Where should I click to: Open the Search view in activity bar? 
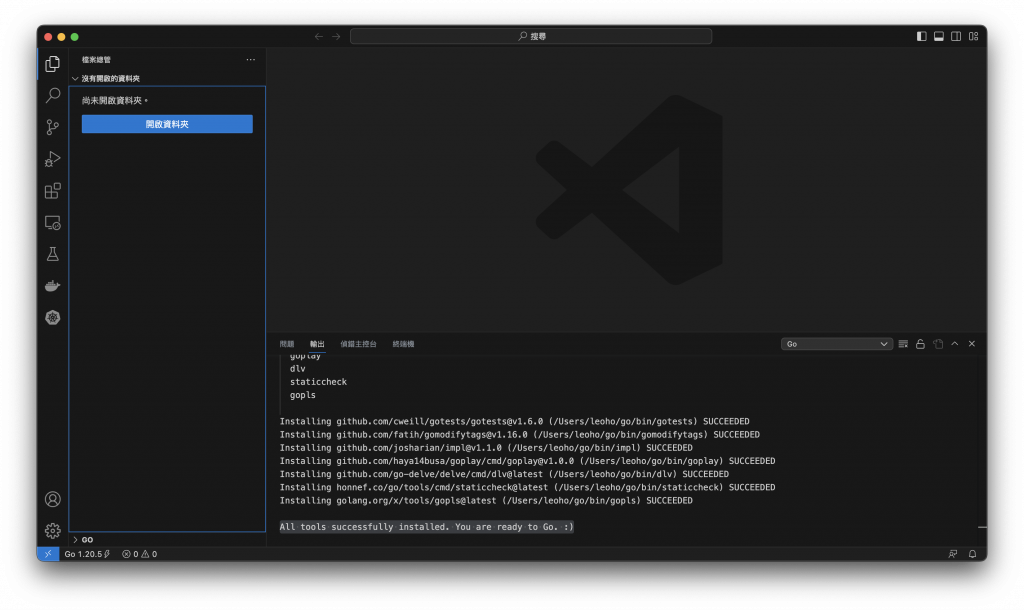coord(53,95)
